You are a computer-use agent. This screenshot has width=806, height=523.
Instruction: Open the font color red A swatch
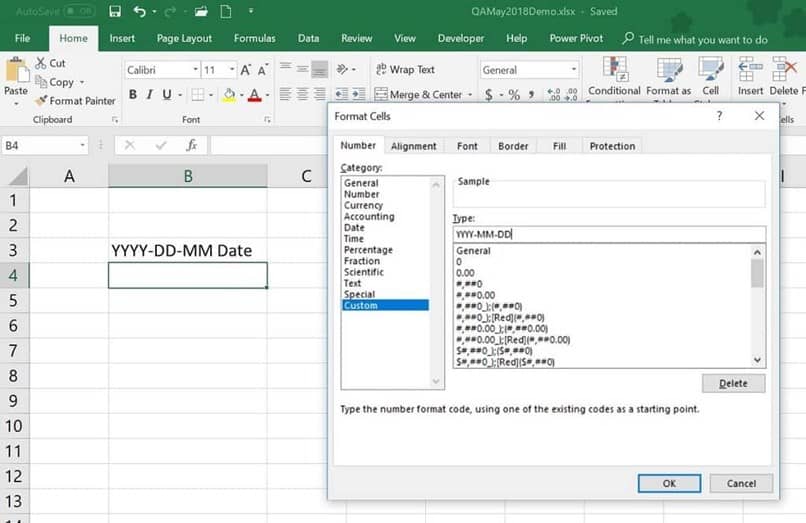tap(253, 95)
